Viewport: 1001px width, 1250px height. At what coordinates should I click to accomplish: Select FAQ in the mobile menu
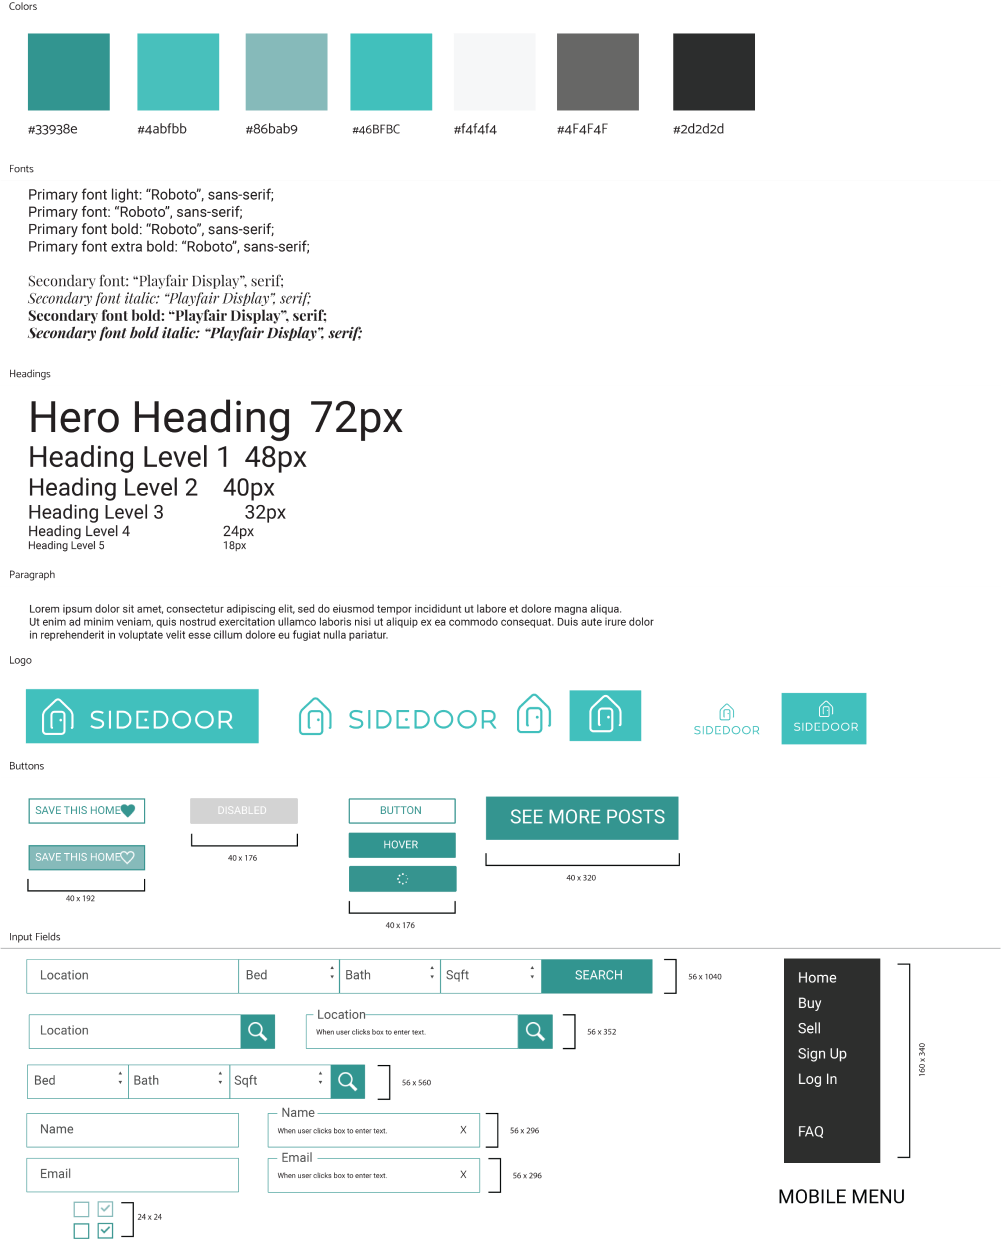(x=810, y=1131)
